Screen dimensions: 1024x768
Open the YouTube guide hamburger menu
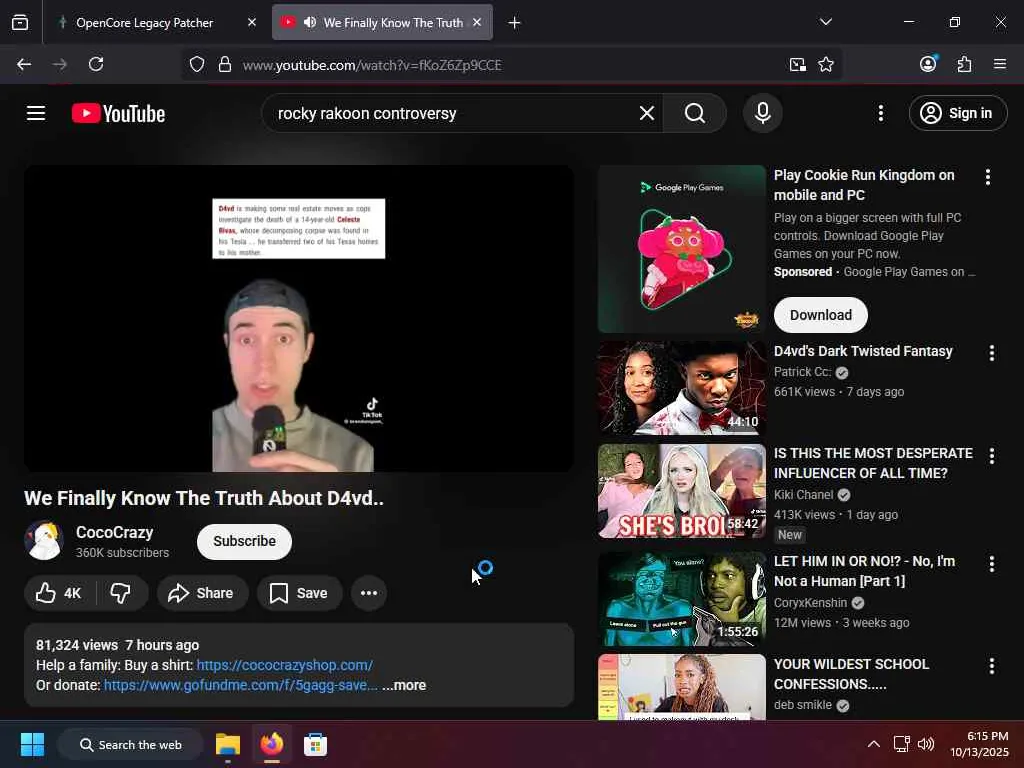[36, 114]
